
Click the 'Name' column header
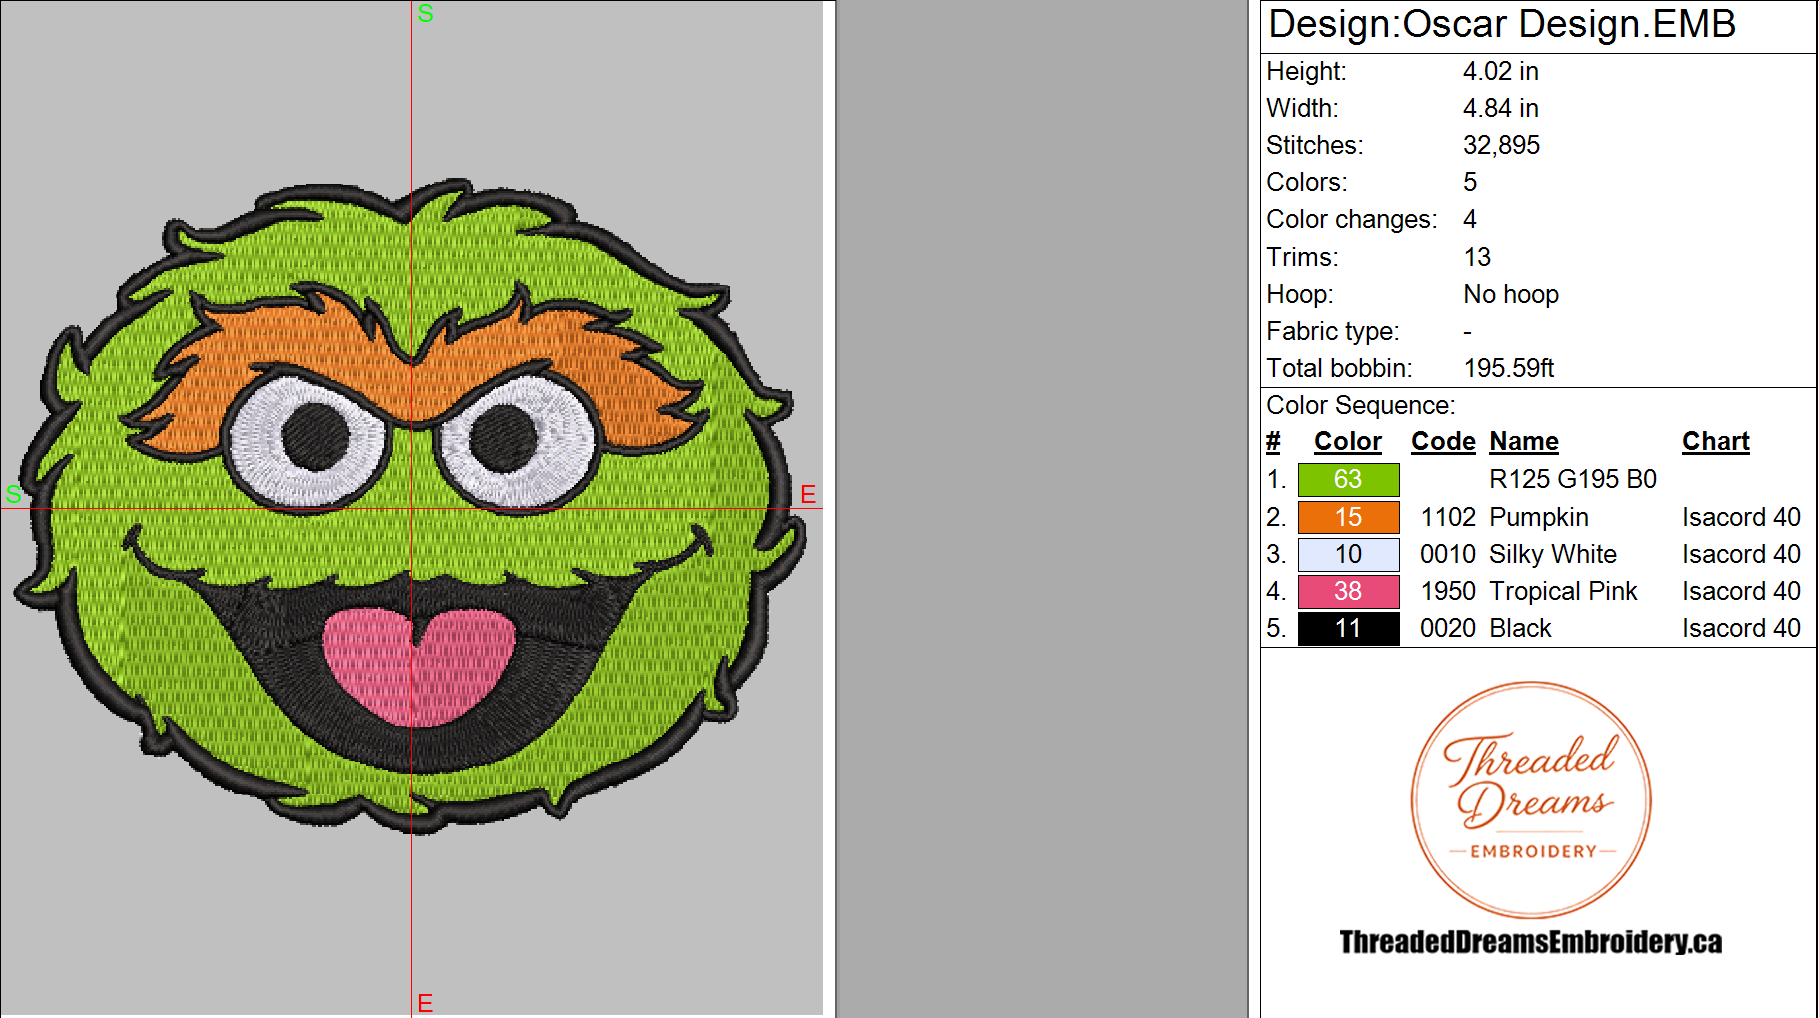1524,441
